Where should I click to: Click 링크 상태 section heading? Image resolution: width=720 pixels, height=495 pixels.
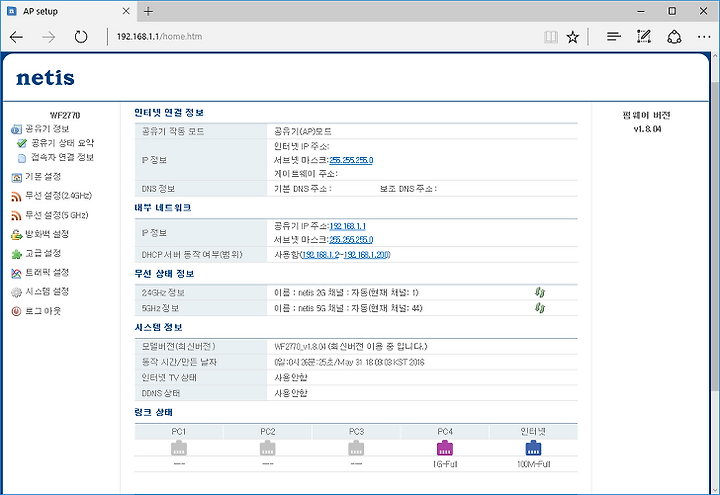[x=153, y=412]
